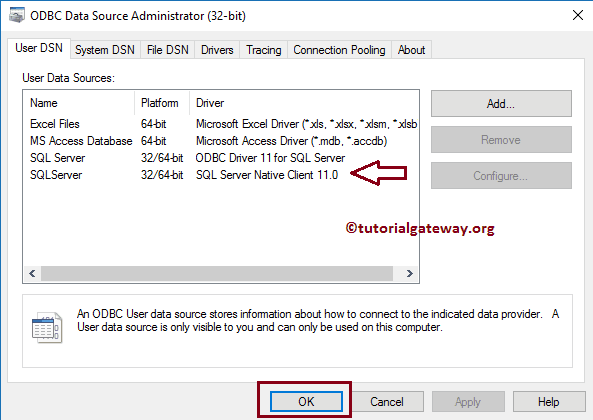Click the 64-bit platform cell for Excel Files
This screenshot has height=420, width=593.
tap(154, 124)
